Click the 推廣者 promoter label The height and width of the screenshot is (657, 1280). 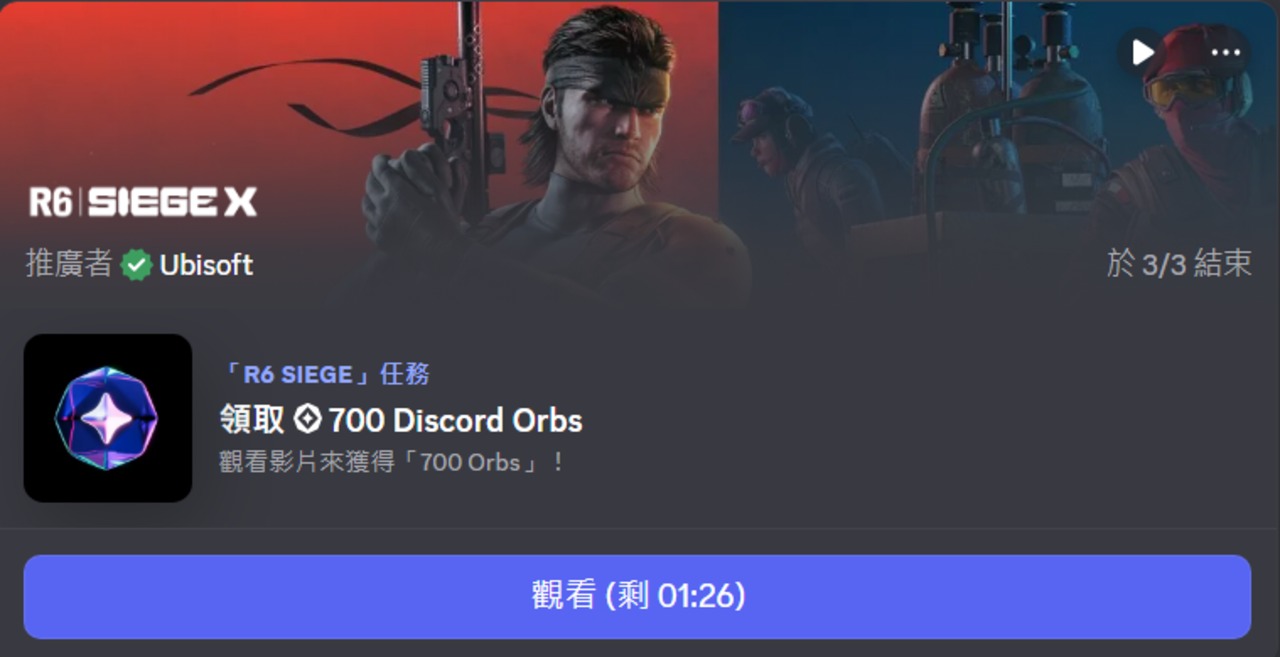[69, 264]
